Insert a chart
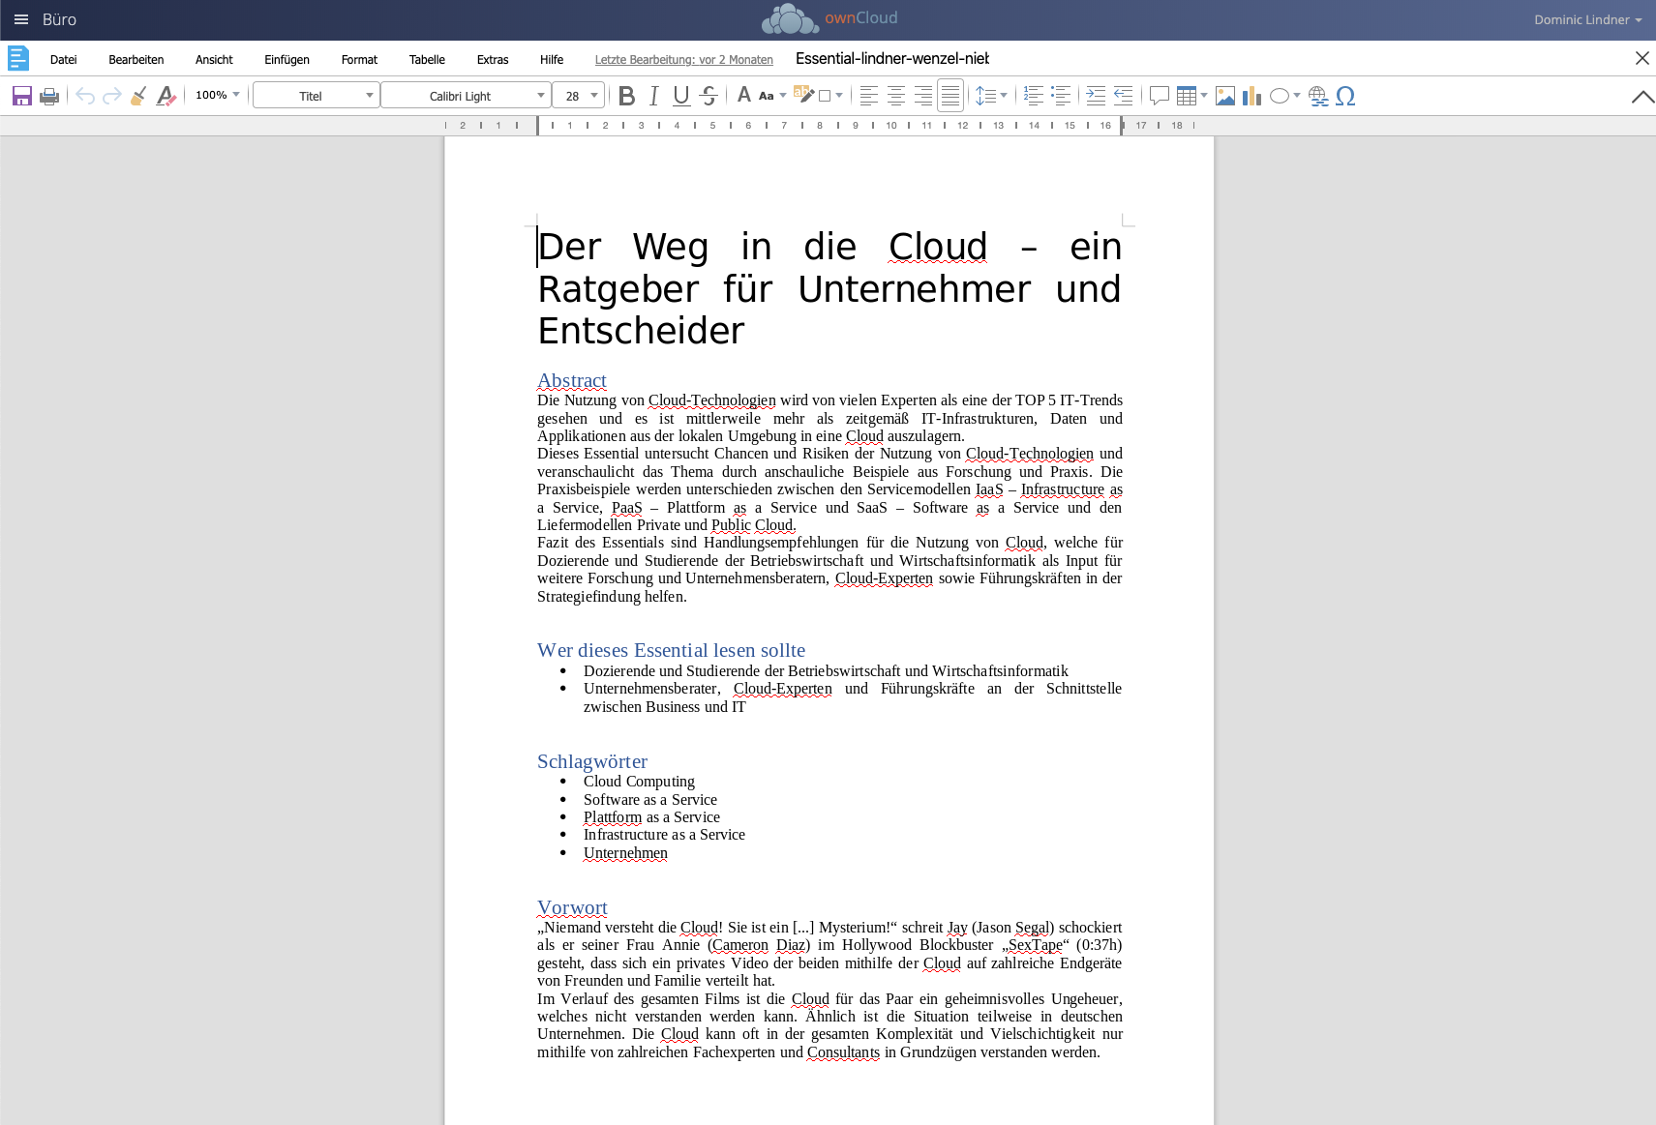Viewport: 1656px width, 1125px height. pos(1252,96)
